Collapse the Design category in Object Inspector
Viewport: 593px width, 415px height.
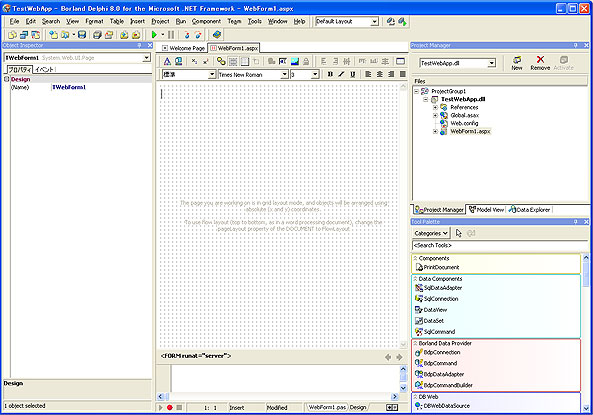pyautogui.click(x=6, y=79)
